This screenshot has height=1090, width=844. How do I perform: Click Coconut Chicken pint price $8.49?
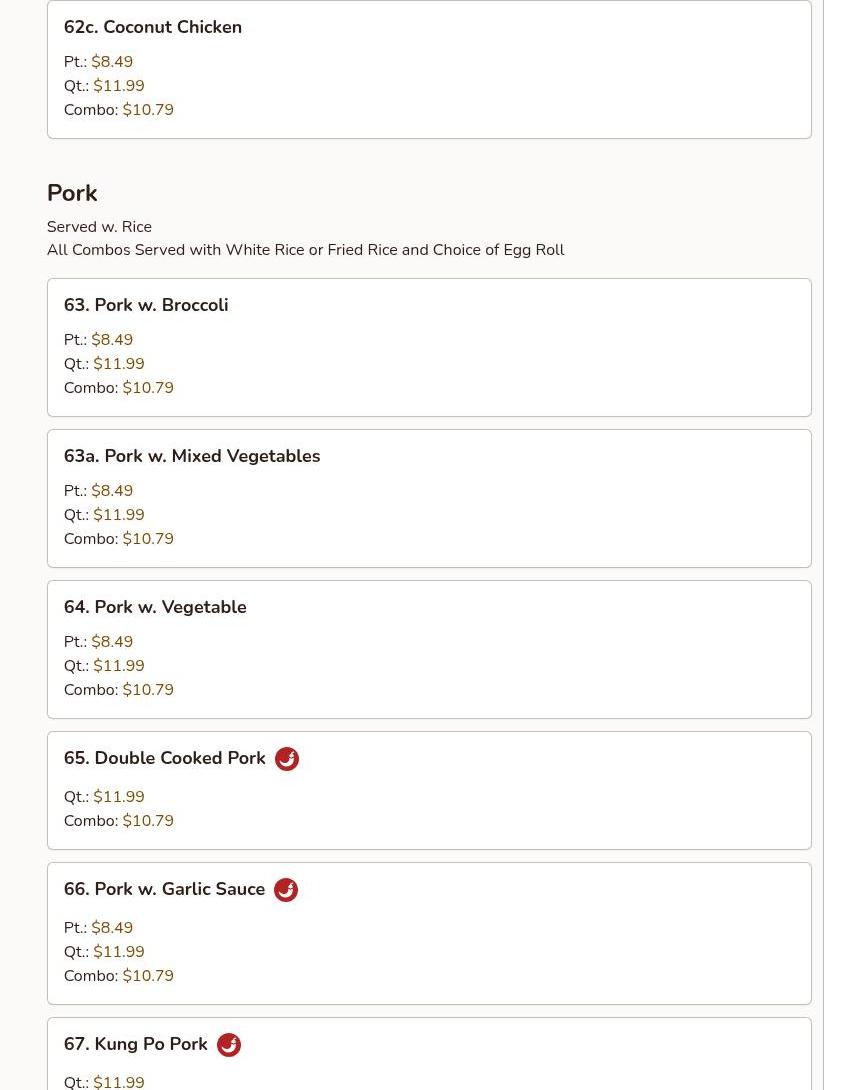(x=112, y=62)
